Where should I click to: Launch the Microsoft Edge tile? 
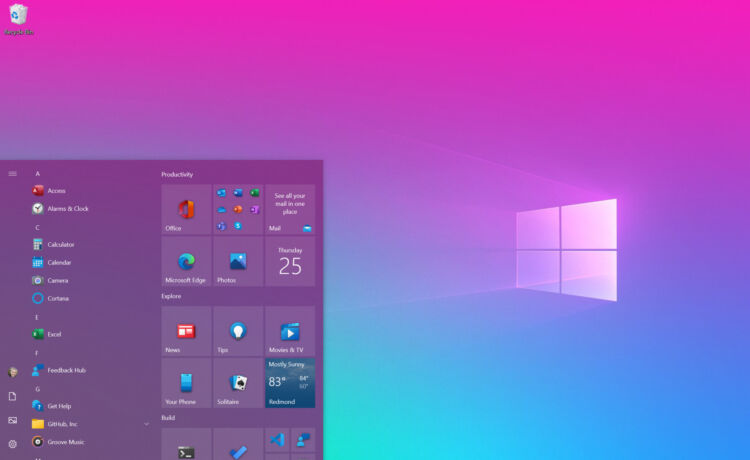[186, 262]
